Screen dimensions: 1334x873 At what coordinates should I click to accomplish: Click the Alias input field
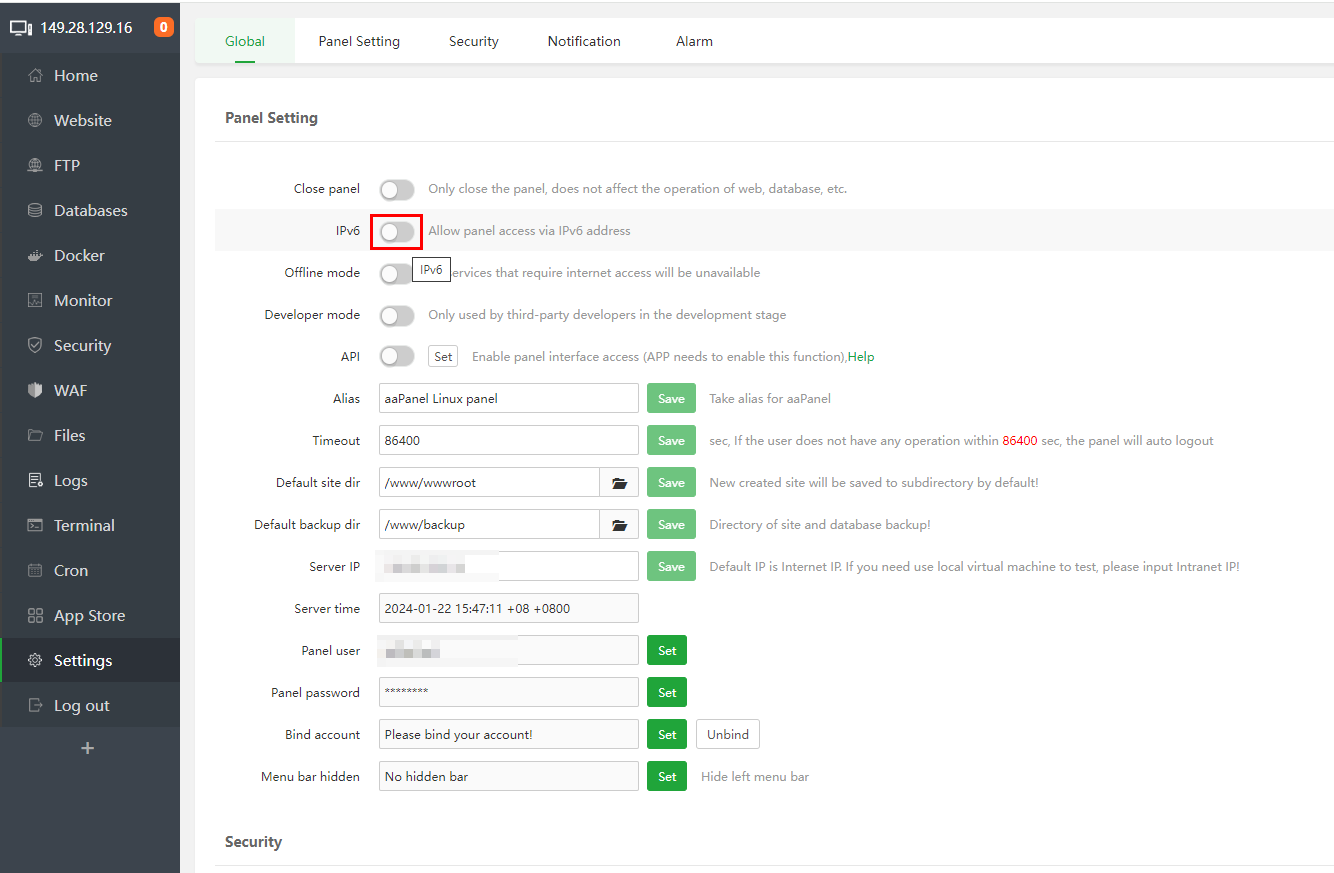click(509, 399)
